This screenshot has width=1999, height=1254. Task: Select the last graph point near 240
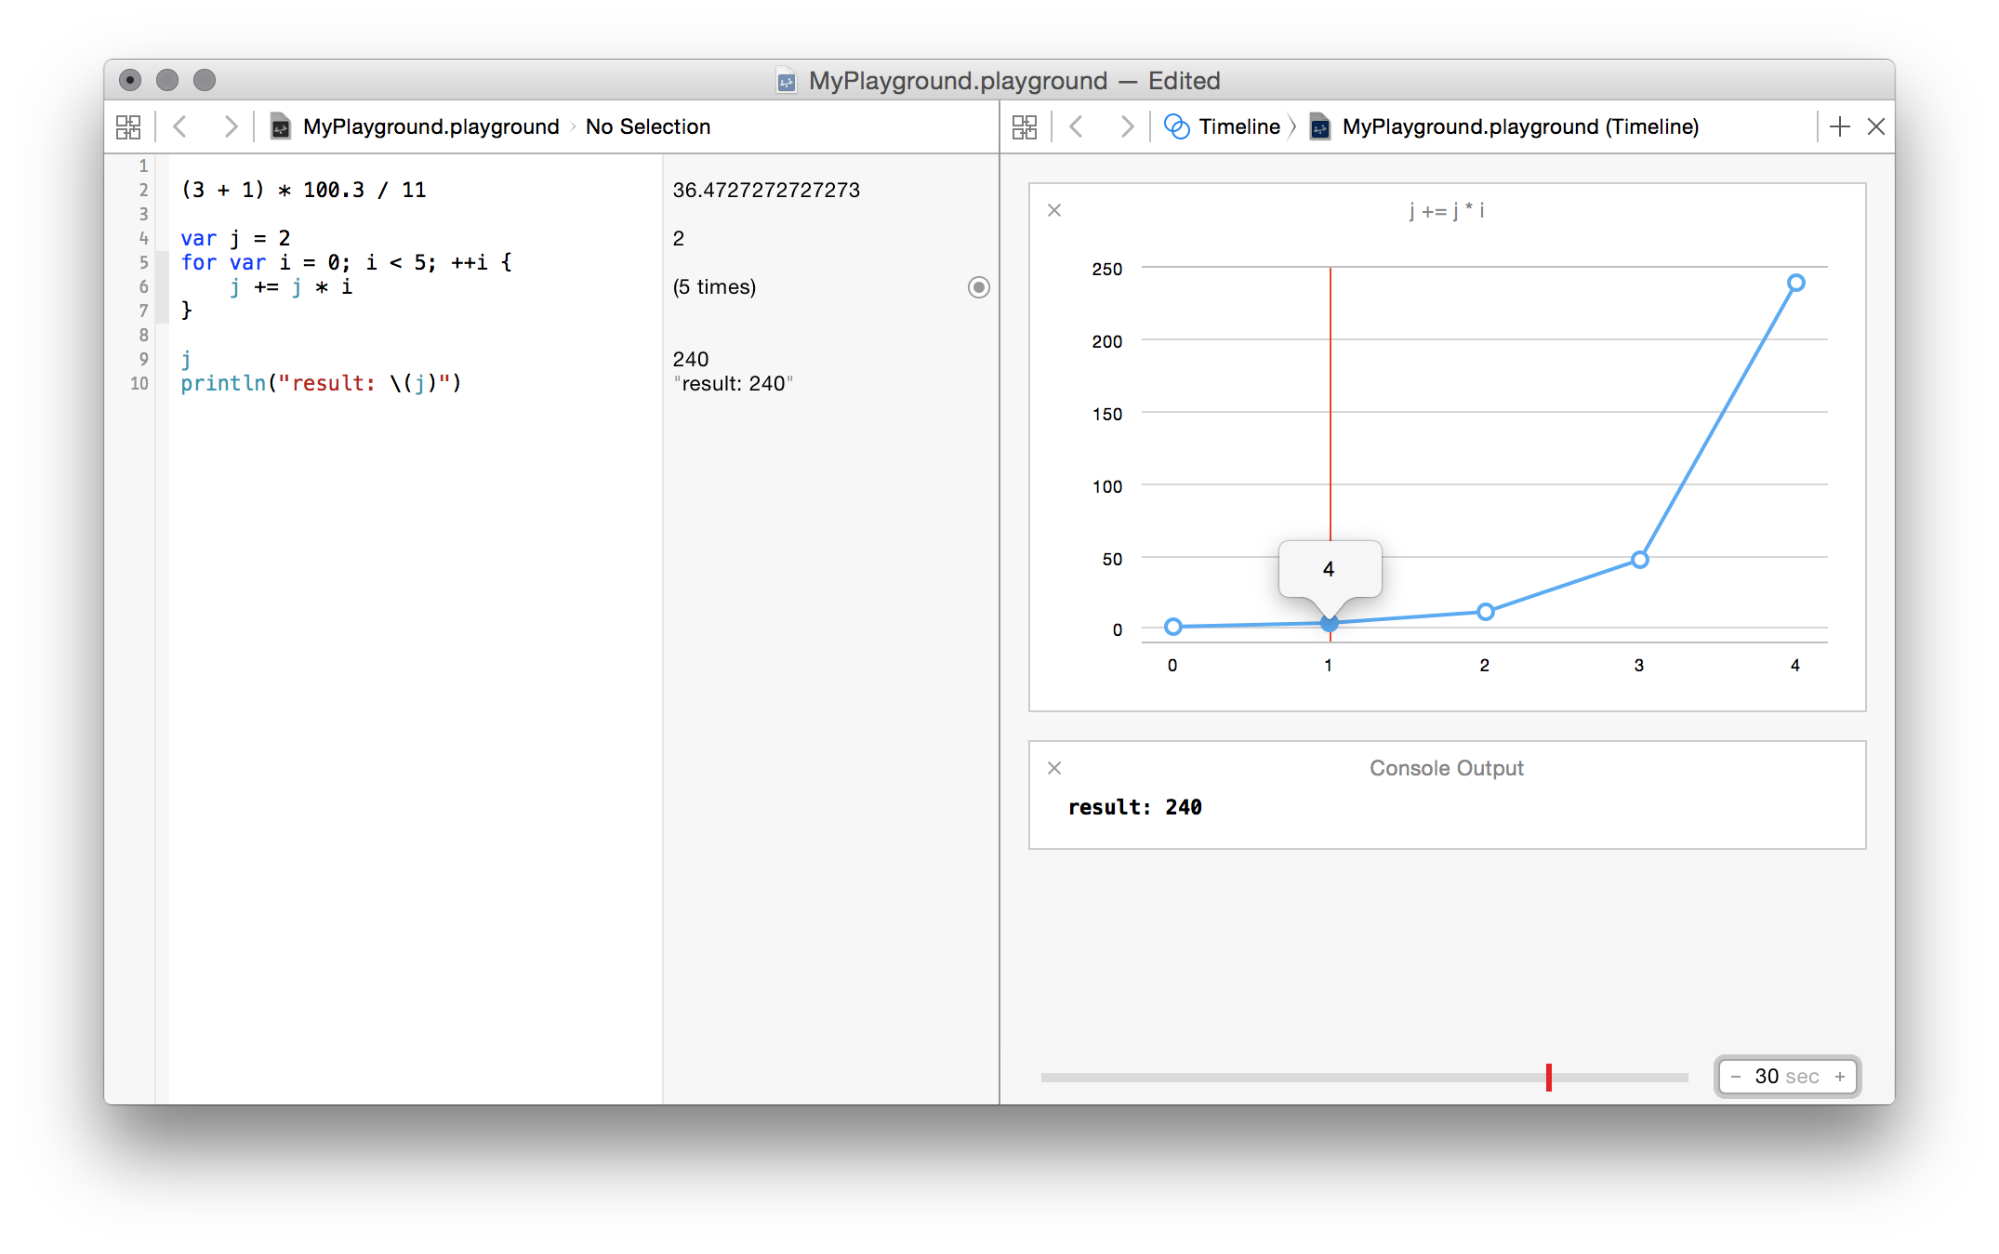(1795, 283)
